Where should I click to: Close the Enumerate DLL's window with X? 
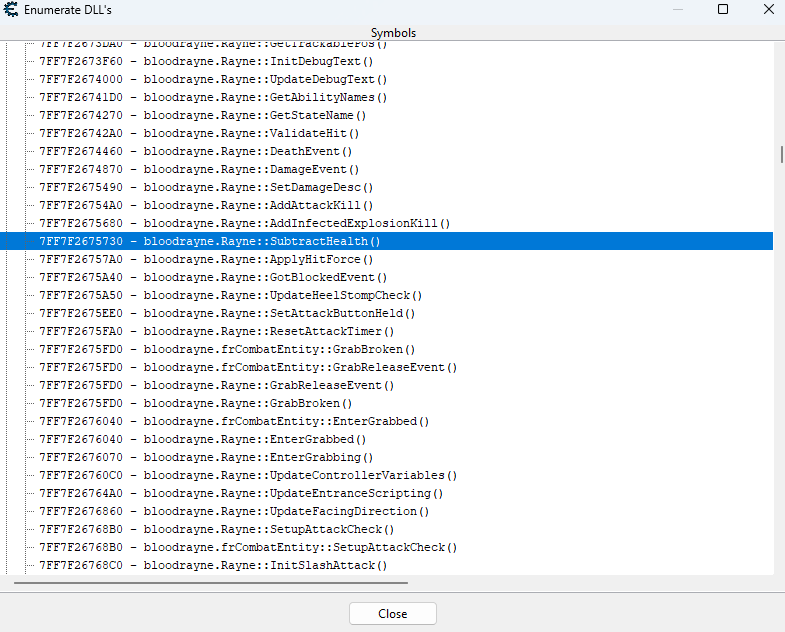click(x=769, y=9)
